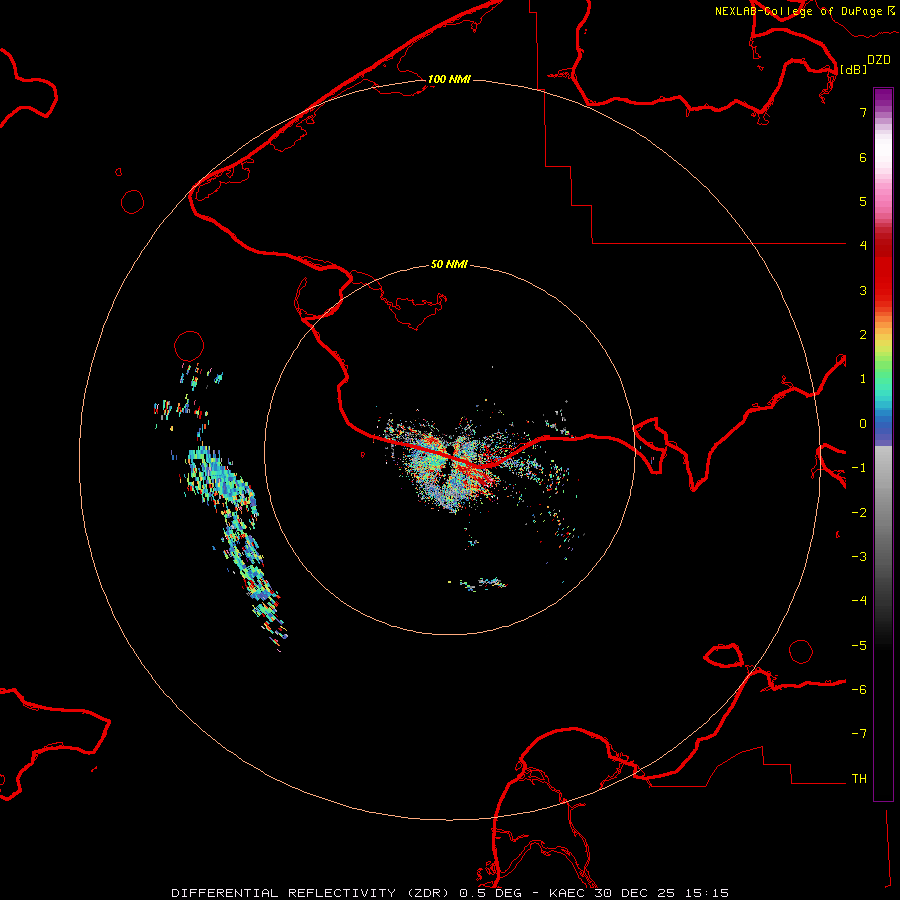
Task: Click the positive 3 scale label
Action: coord(863,290)
